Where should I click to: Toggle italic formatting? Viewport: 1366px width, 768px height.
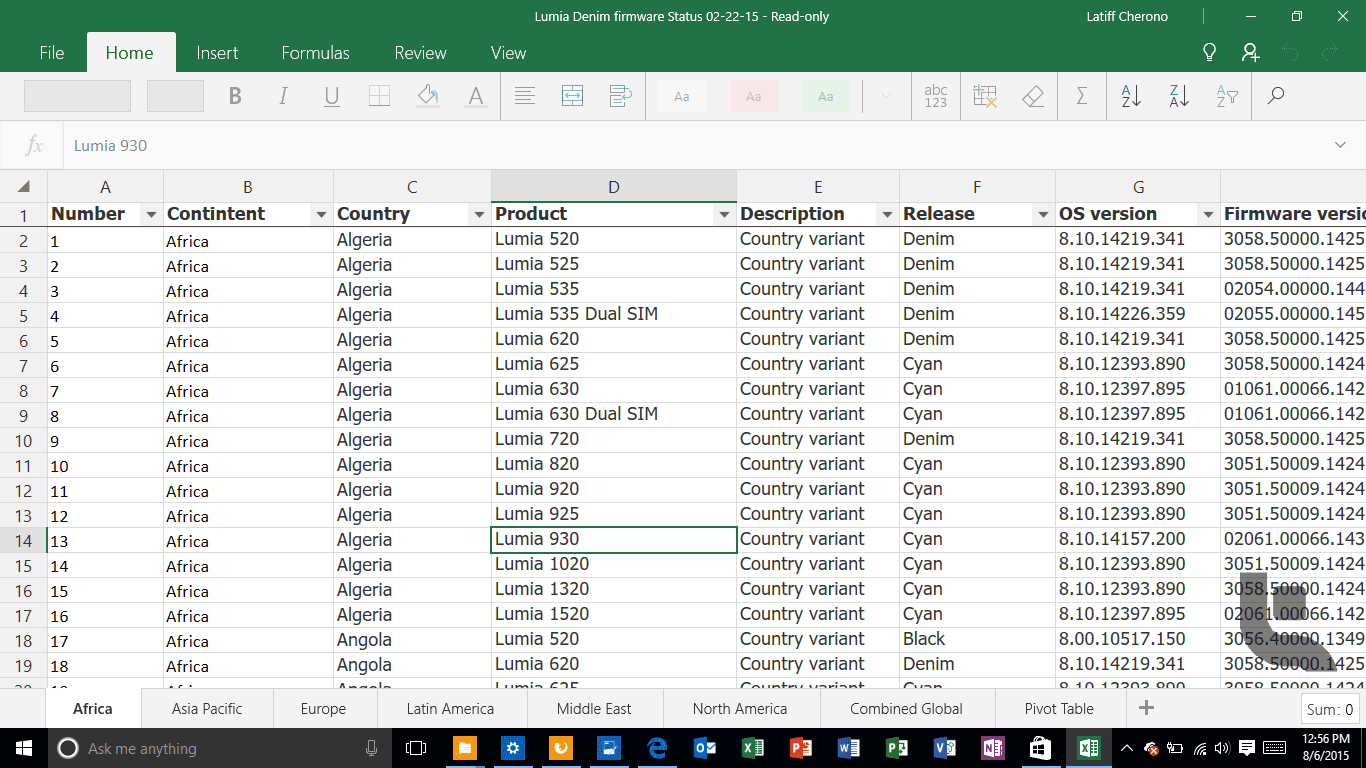pyautogui.click(x=283, y=96)
